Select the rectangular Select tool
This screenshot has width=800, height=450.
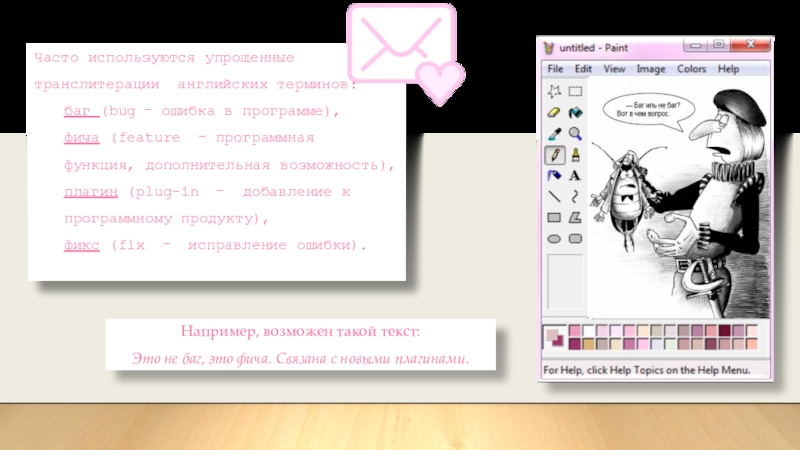tap(575, 91)
